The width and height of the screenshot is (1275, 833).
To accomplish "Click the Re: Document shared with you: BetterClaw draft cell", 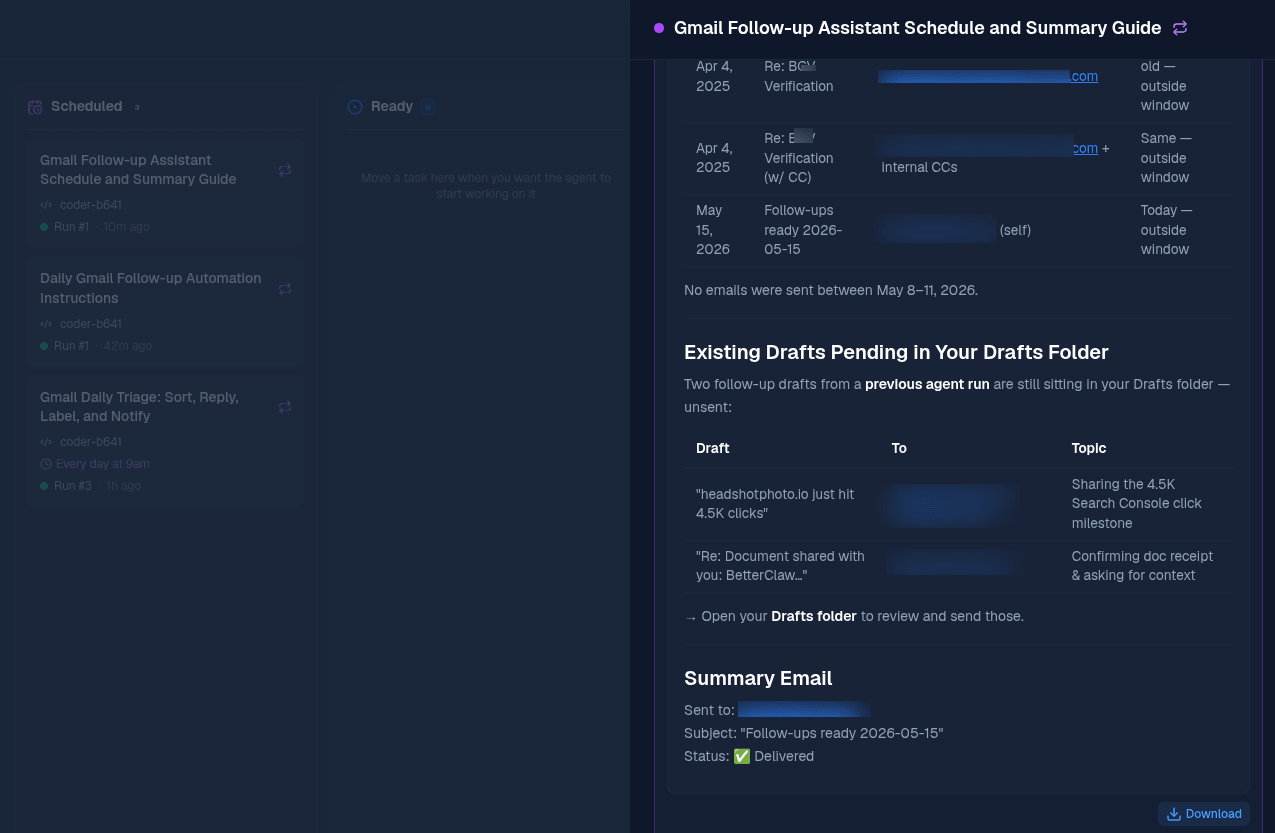I will pyautogui.click(x=781, y=566).
